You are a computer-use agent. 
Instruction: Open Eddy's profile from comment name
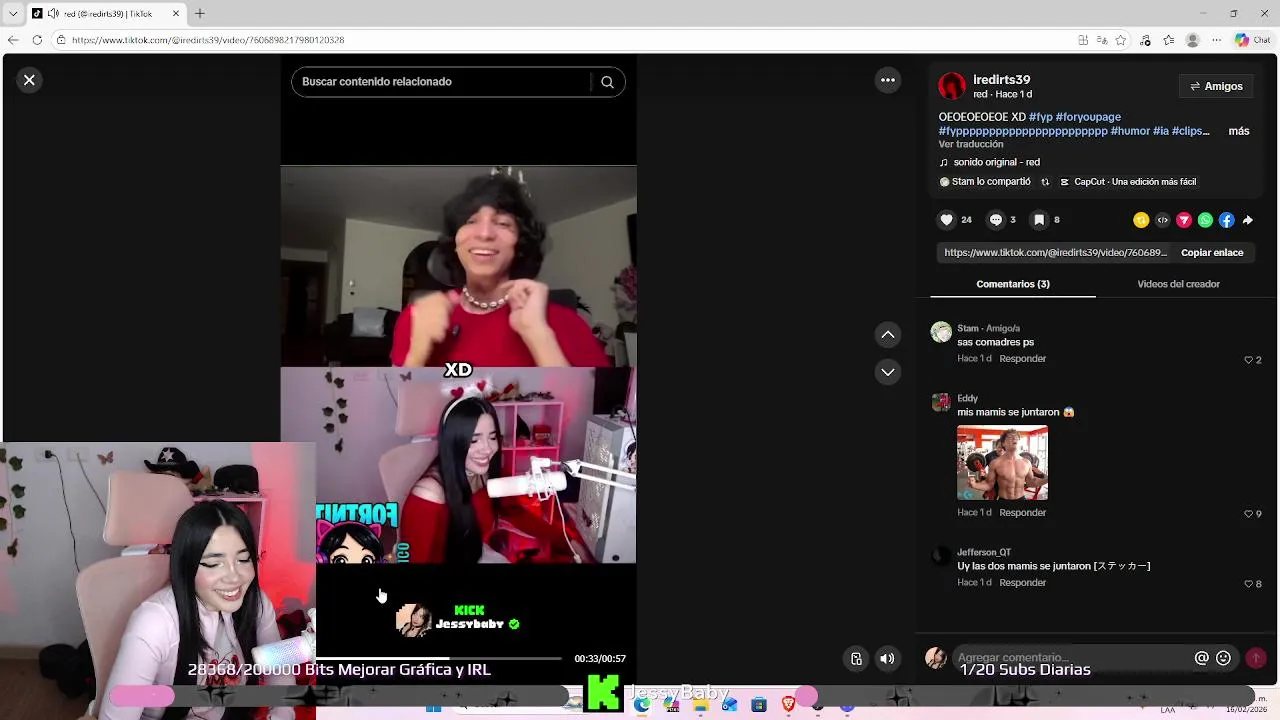[x=967, y=398]
